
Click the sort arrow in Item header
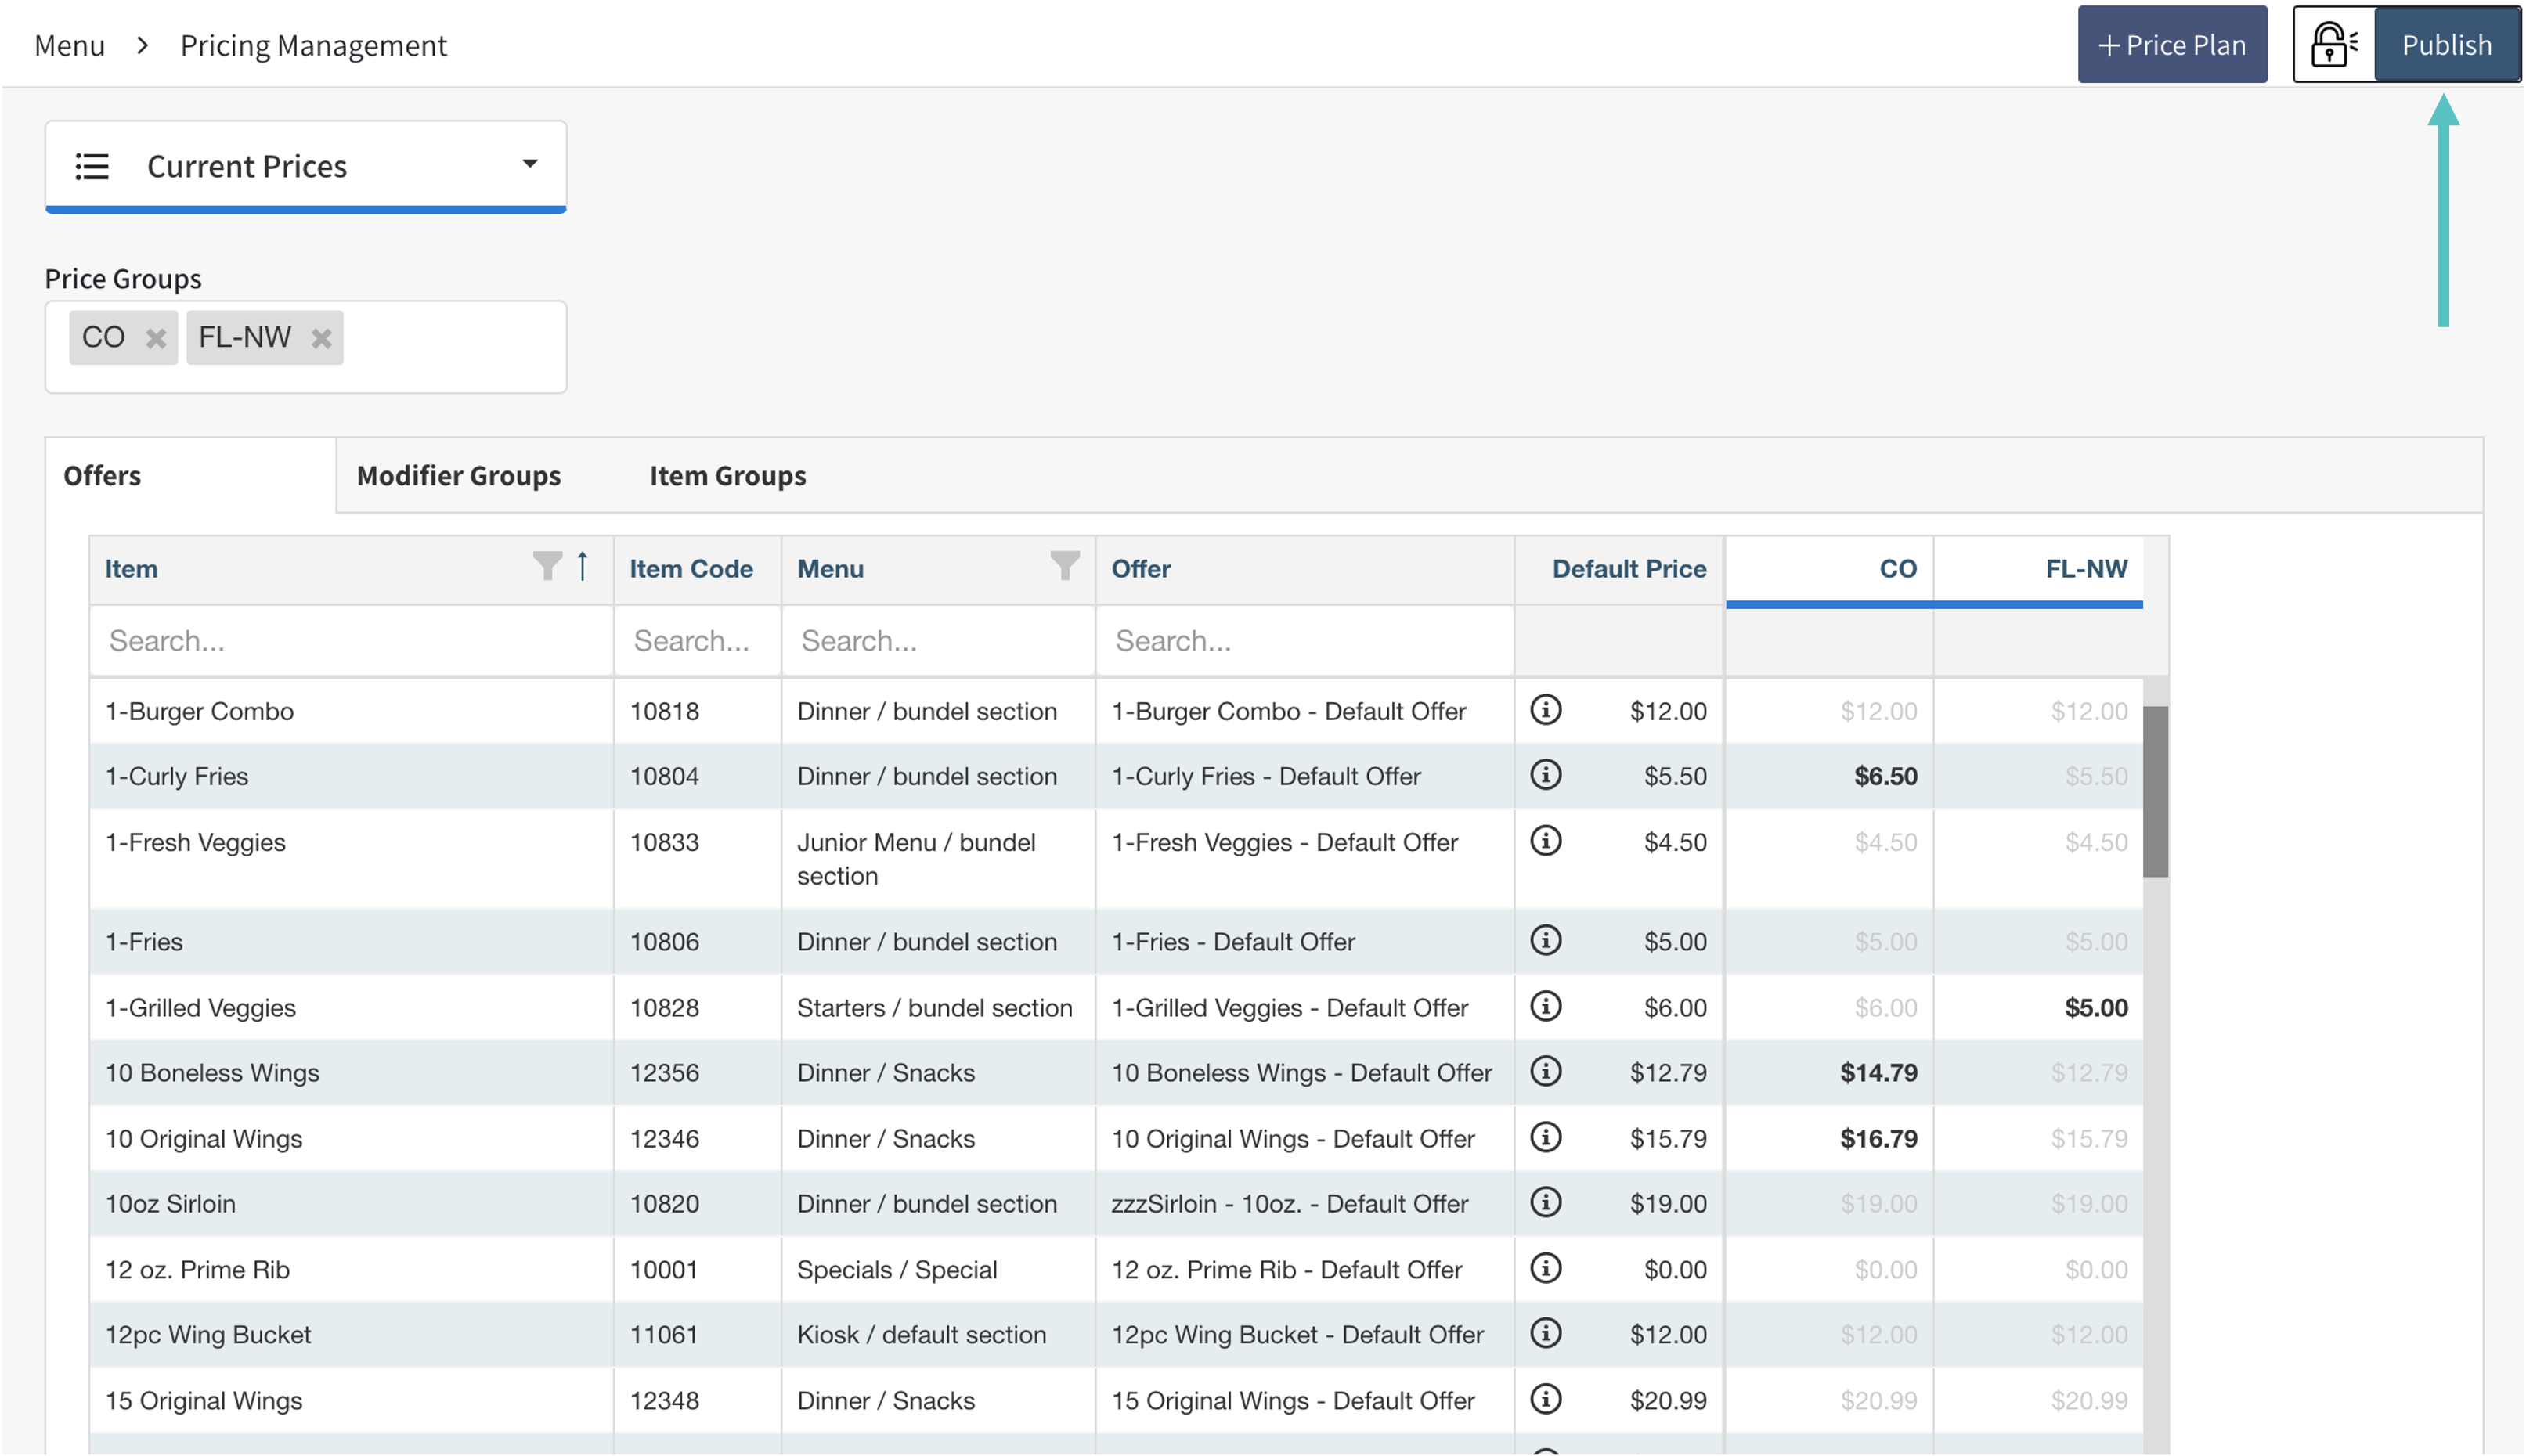[x=583, y=567]
